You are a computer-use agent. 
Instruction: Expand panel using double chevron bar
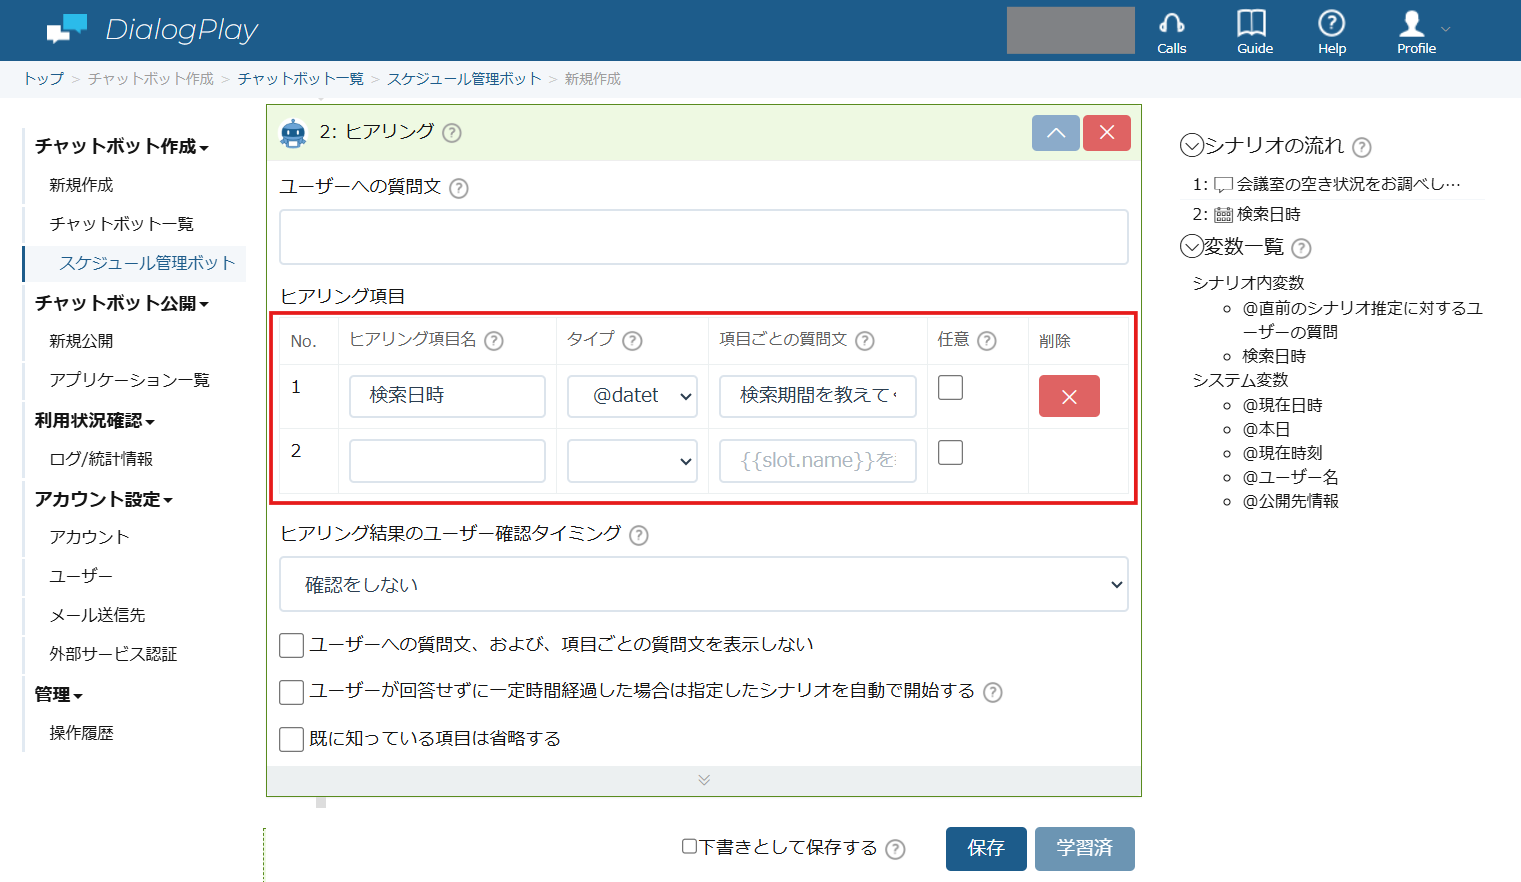[x=704, y=780]
